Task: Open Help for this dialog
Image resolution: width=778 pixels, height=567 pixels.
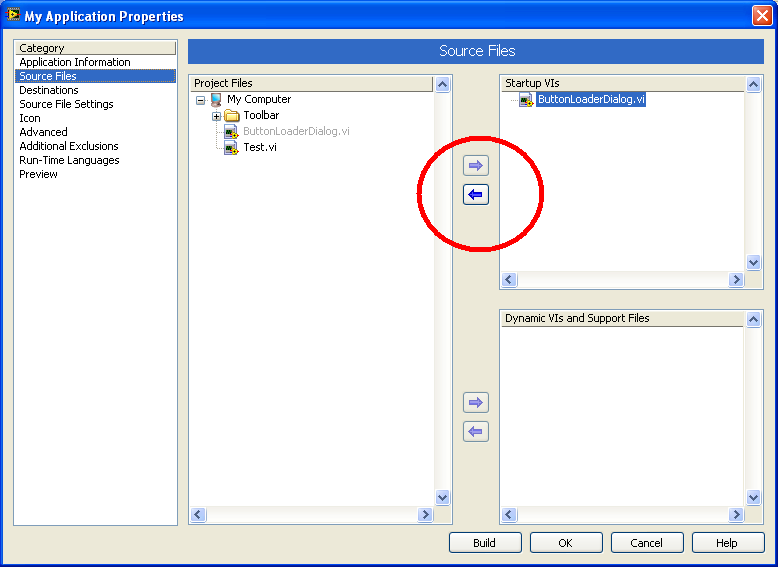Action: (x=727, y=543)
